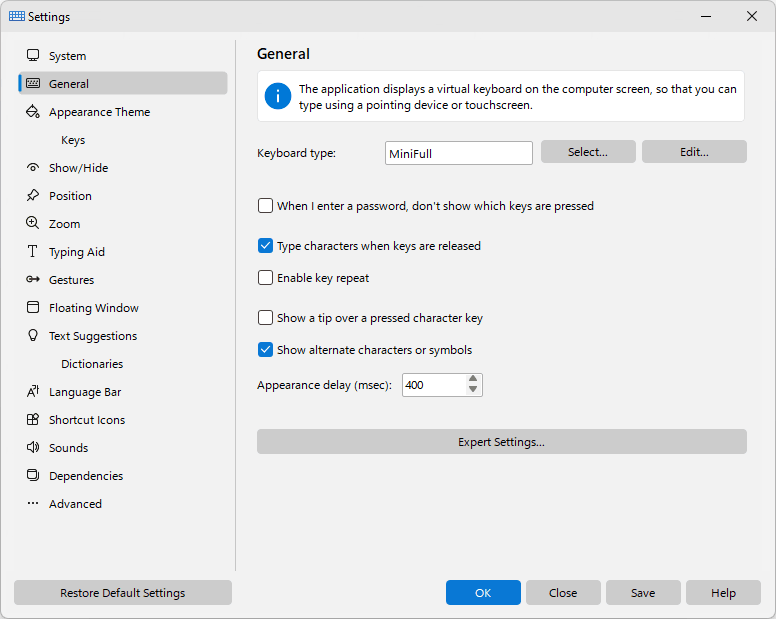
Task: Click the System monitor icon in sidebar
Action: pos(33,55)
